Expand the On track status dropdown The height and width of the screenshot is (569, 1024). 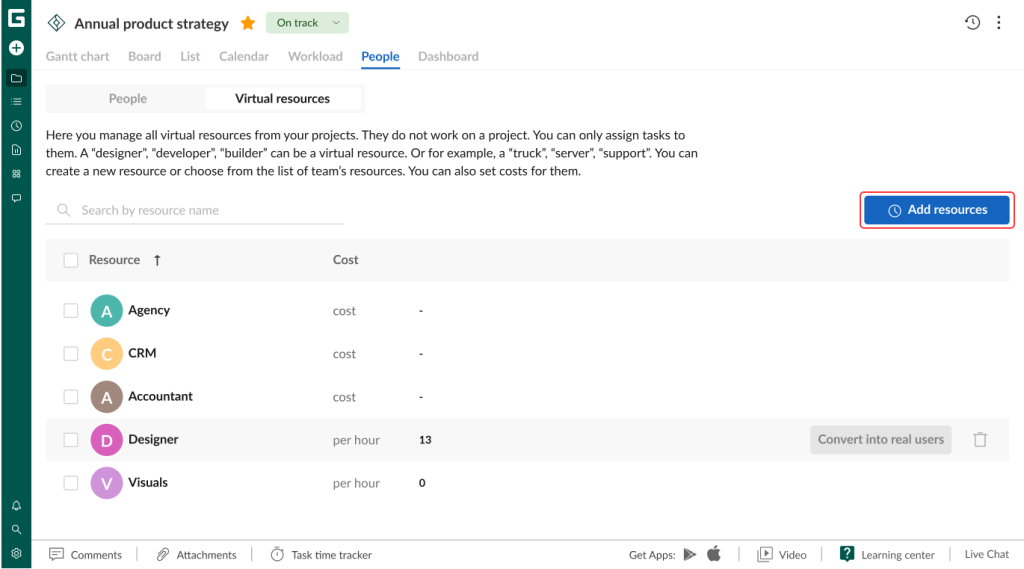(307, 23)
